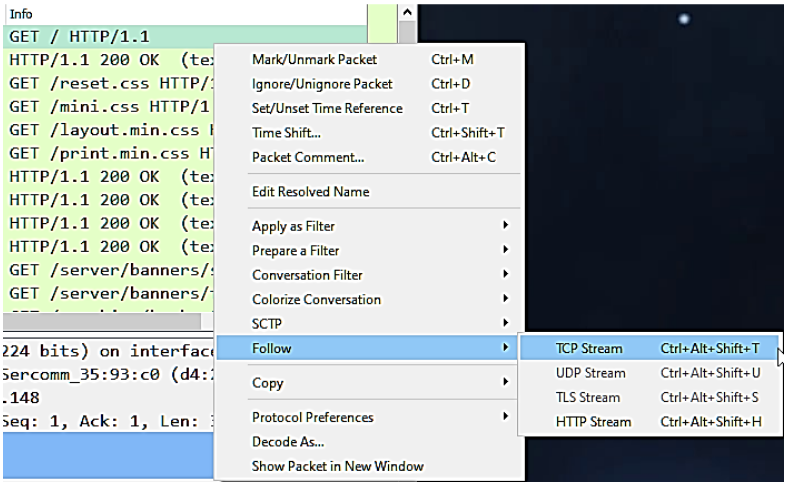Viewport: 788px width, 482px height.
Task: Follow the TCP Stream
Action: pyautogui.click(x=649, y=348)
